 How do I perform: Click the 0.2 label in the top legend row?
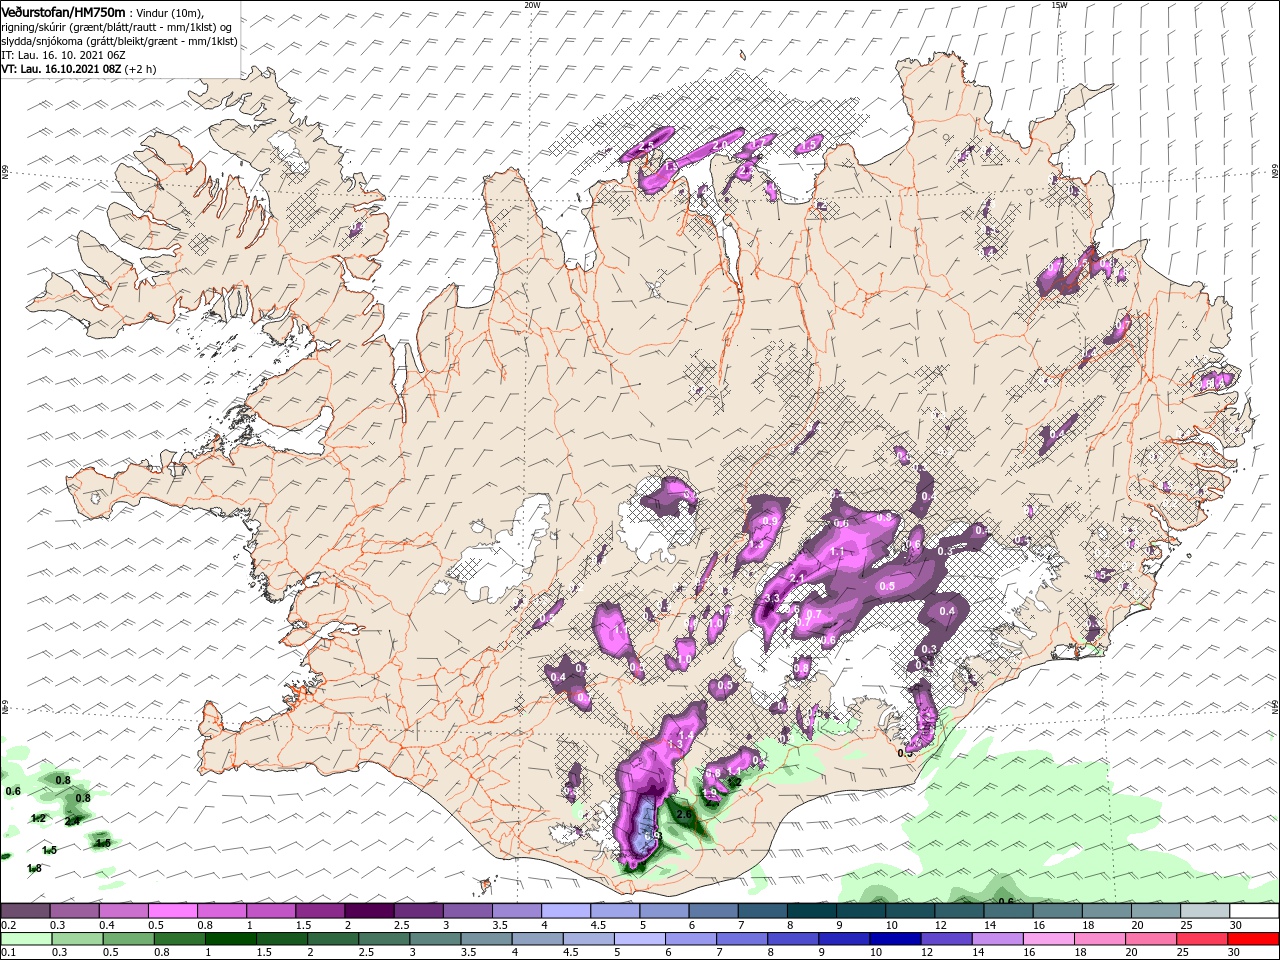[x=8, y=925]
